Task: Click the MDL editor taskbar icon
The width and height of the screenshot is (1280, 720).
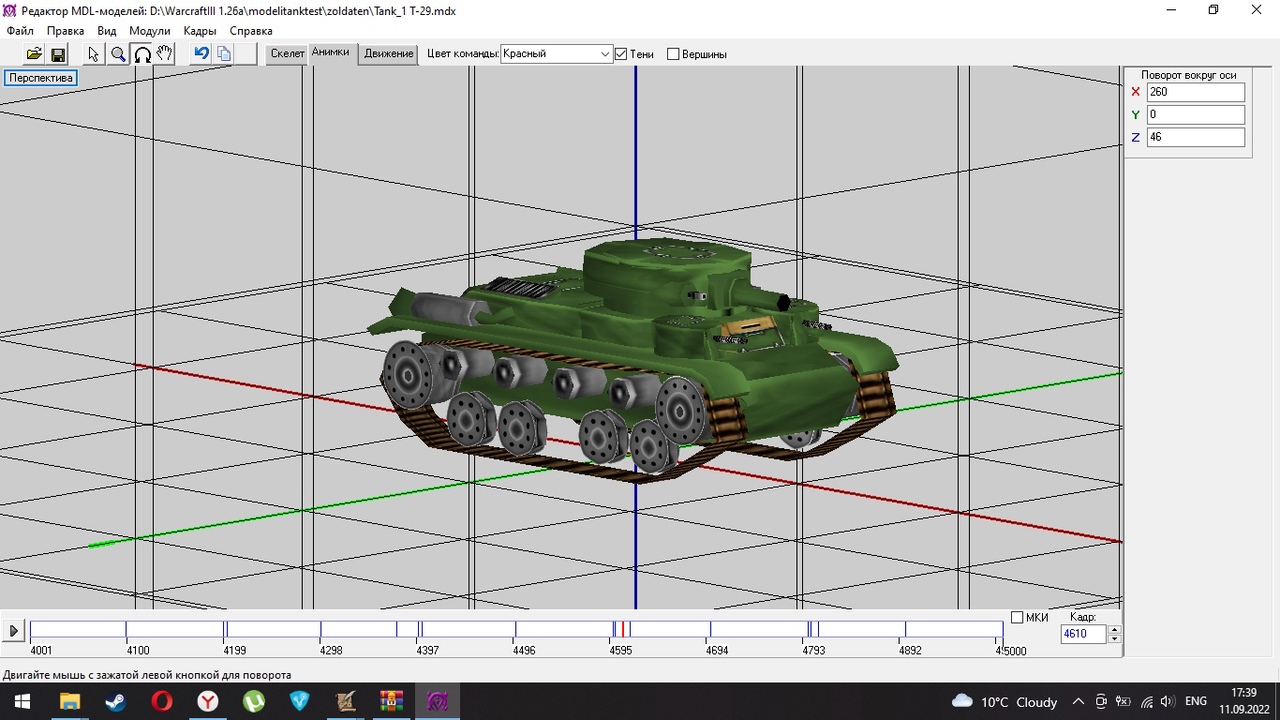Action: [437, 701]
